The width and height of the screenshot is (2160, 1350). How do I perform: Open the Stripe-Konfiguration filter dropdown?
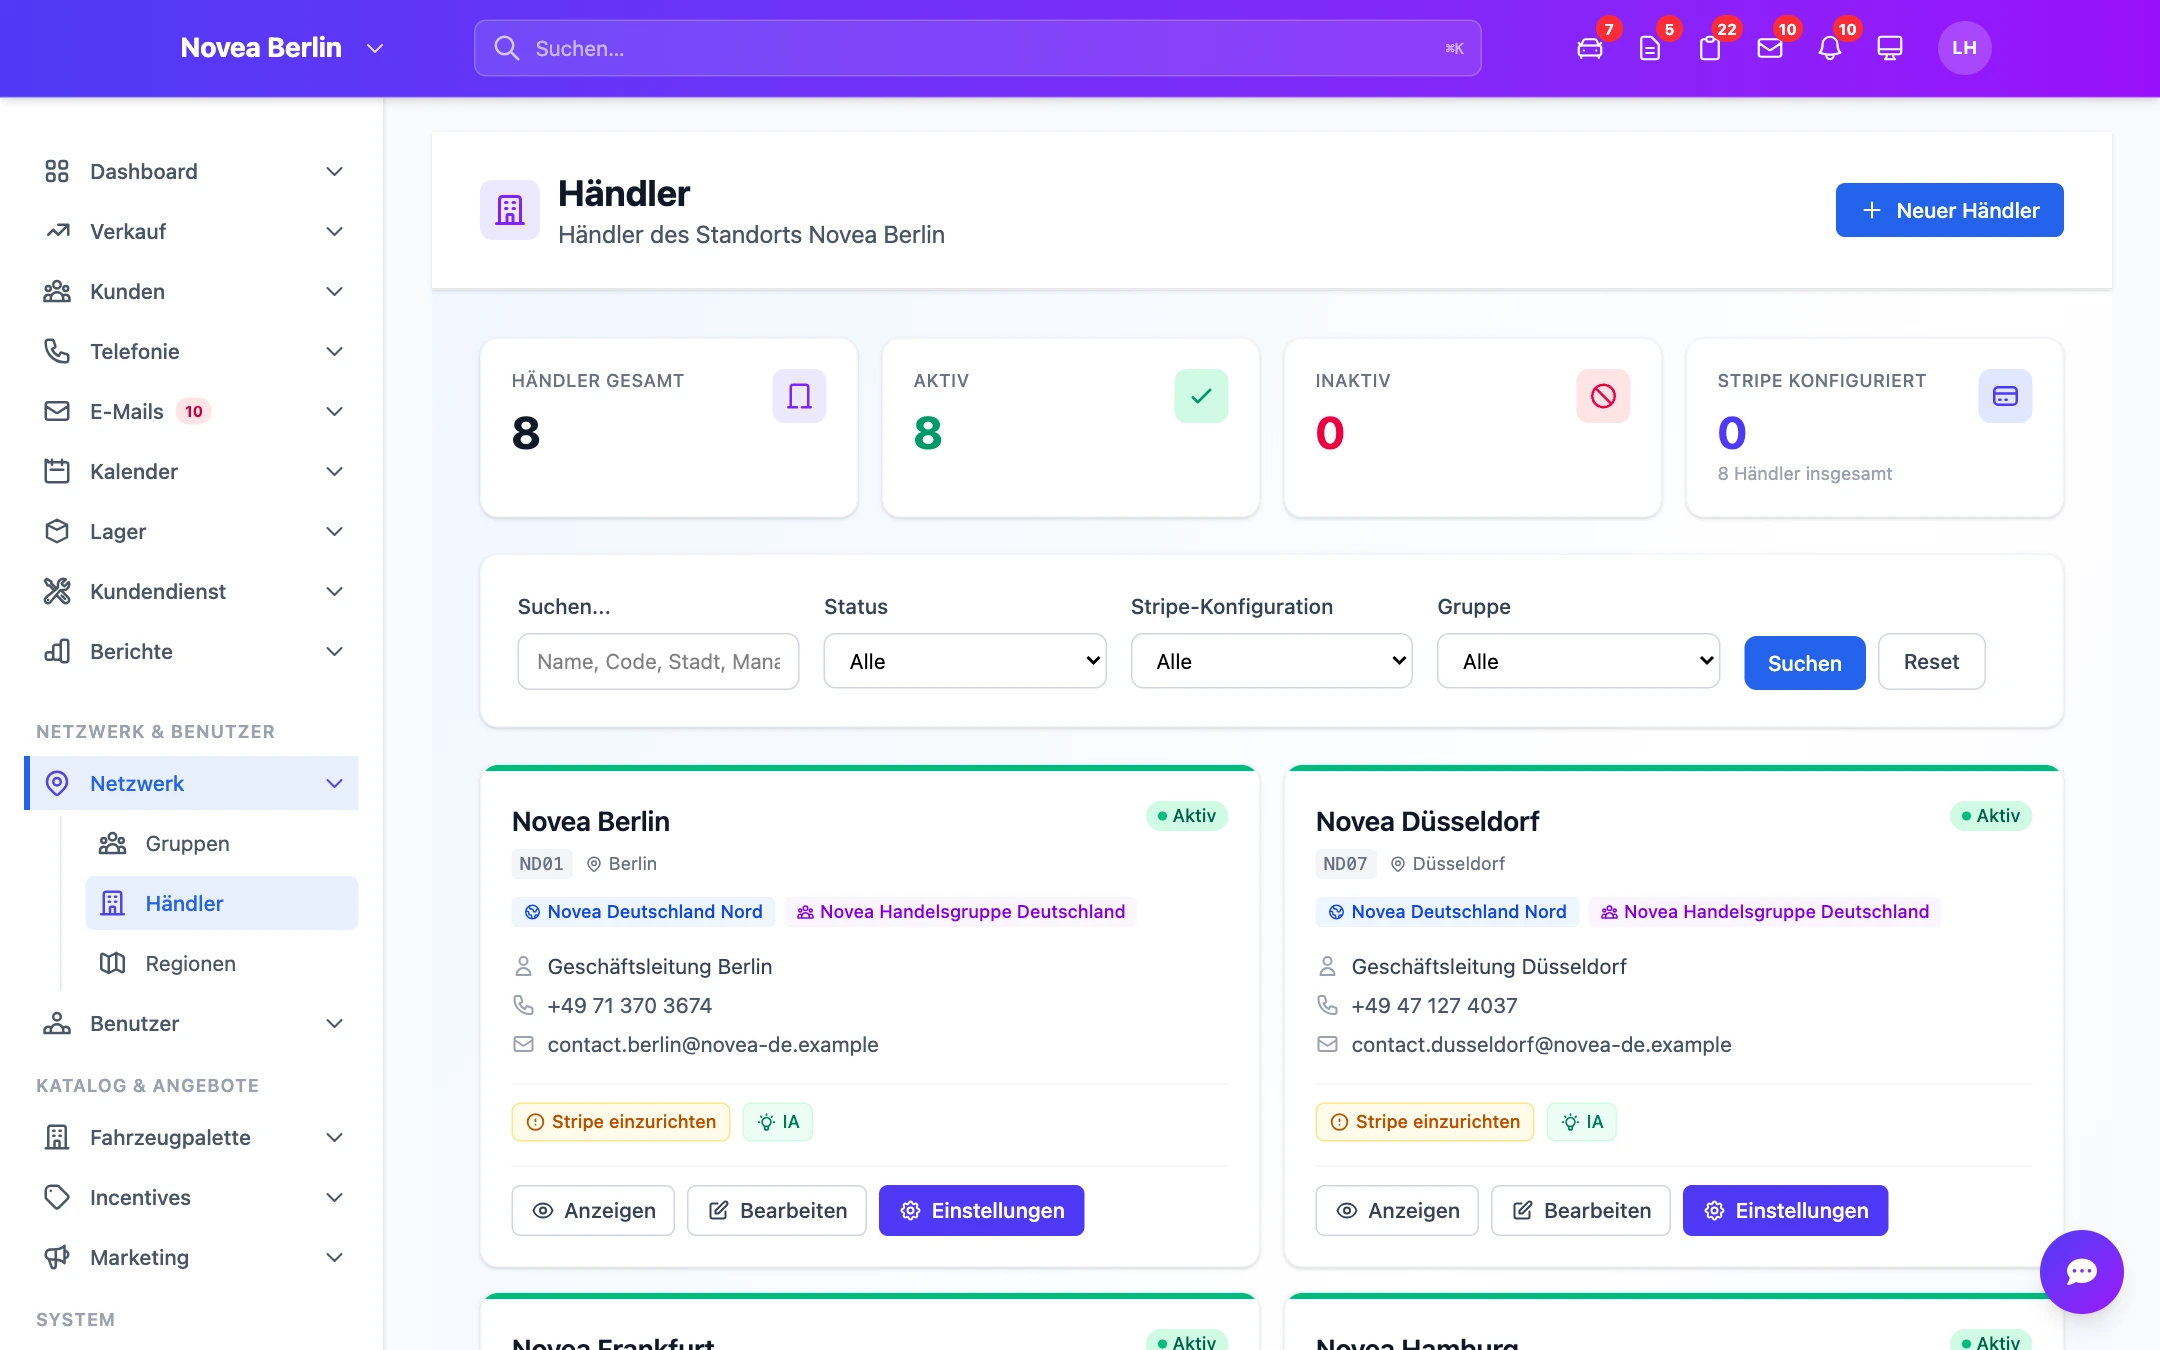1272,661
